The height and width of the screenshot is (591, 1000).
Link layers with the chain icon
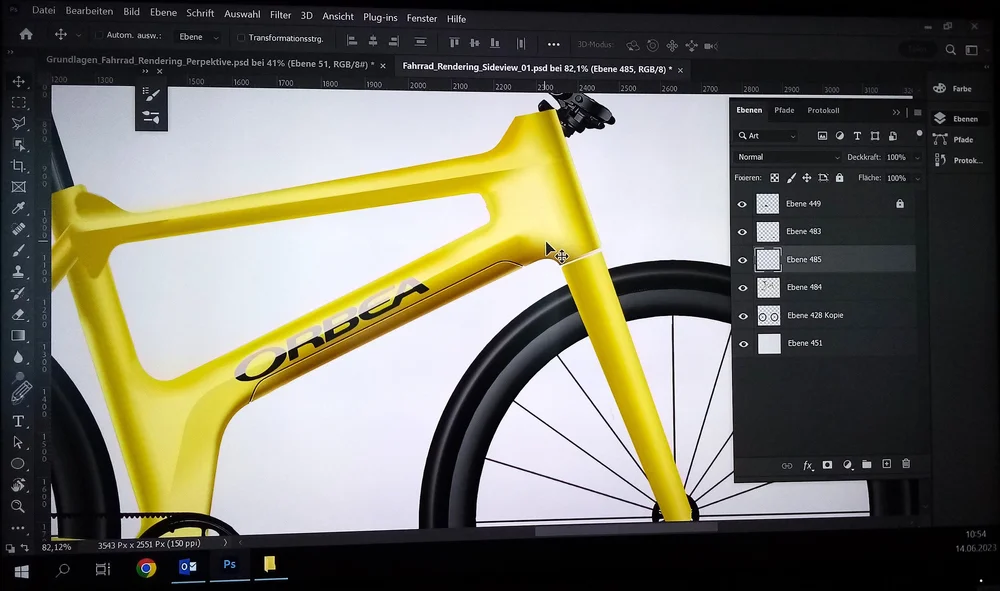(x=787, y=466)
